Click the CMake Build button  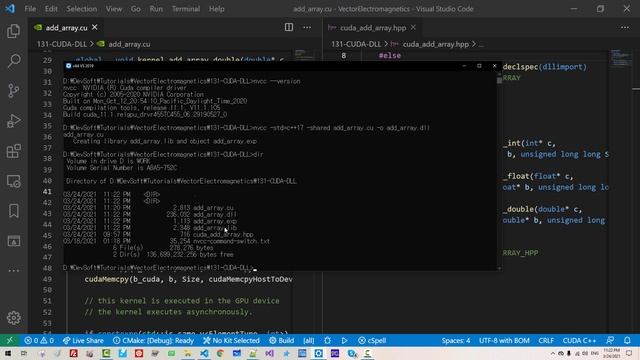click(x=282, y=340)
